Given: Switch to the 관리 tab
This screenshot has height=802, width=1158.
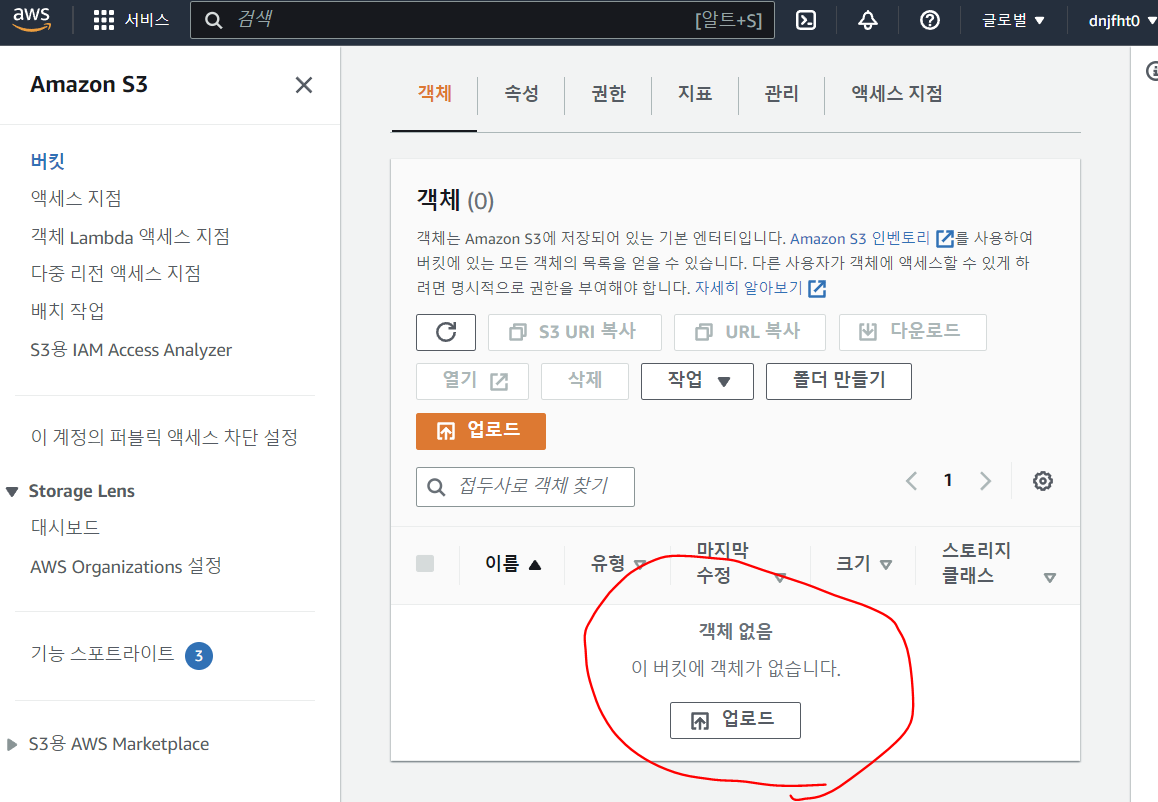Looking at the screenshot, I should pyautogui.click(x=781, y=94).
